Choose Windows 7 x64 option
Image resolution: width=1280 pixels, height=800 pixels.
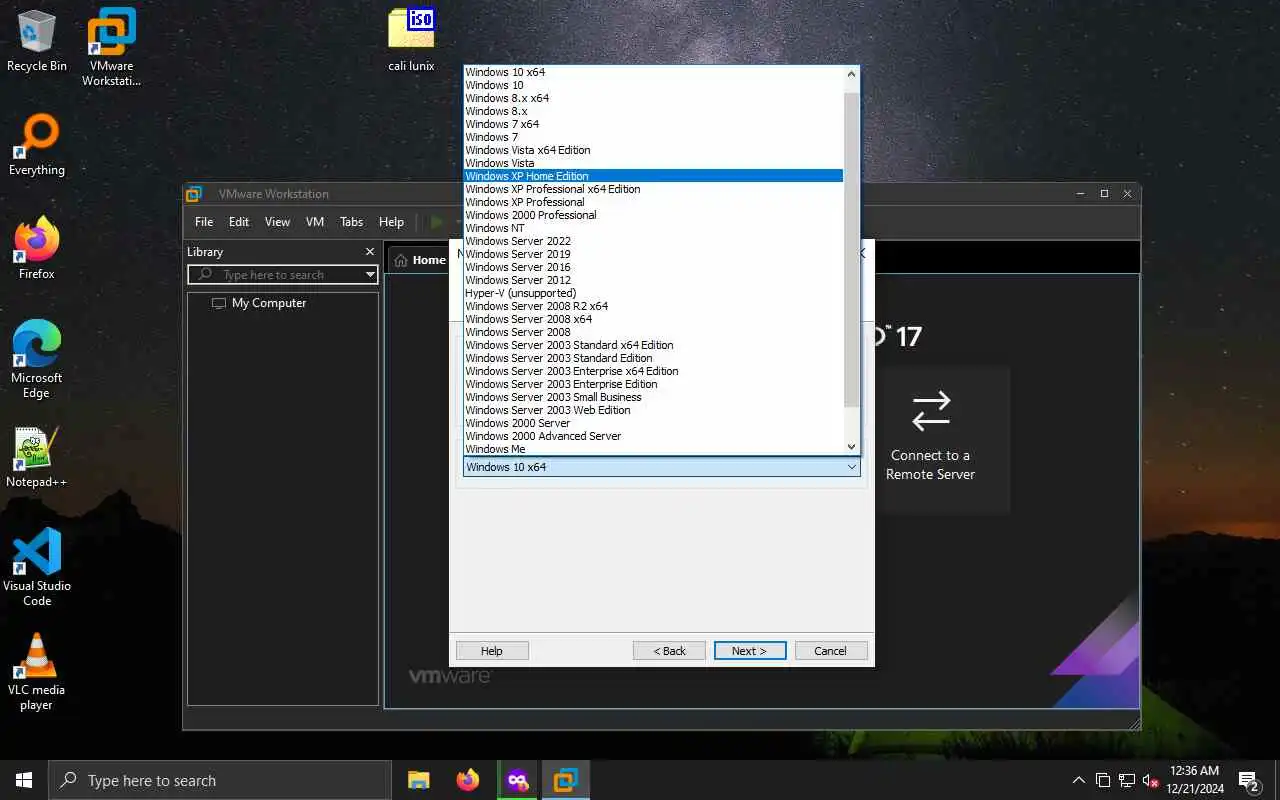tap(654, 124)
